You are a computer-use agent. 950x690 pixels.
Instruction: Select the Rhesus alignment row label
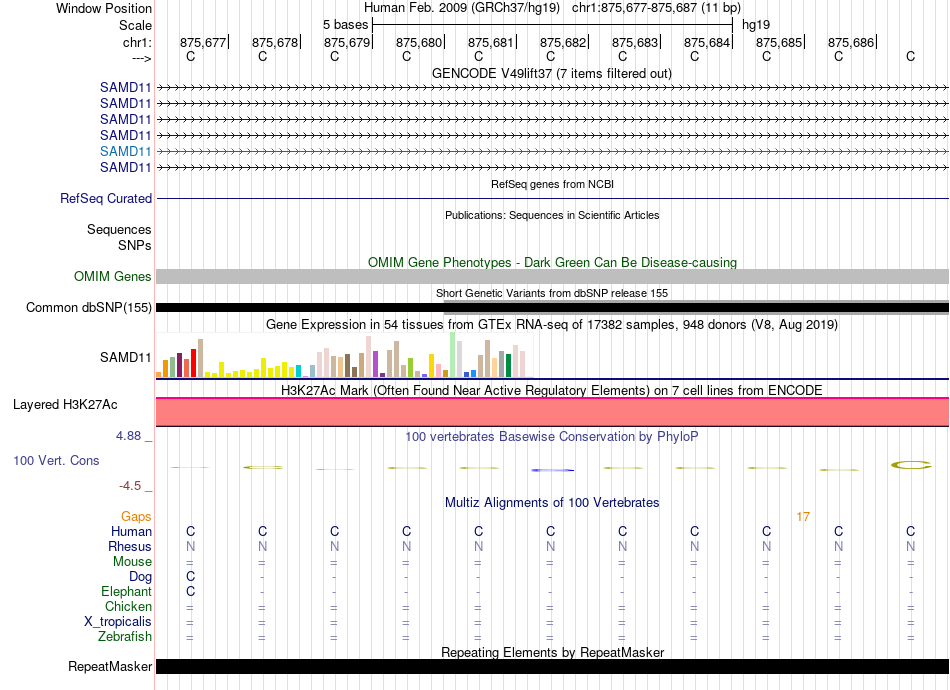(130, 546)
